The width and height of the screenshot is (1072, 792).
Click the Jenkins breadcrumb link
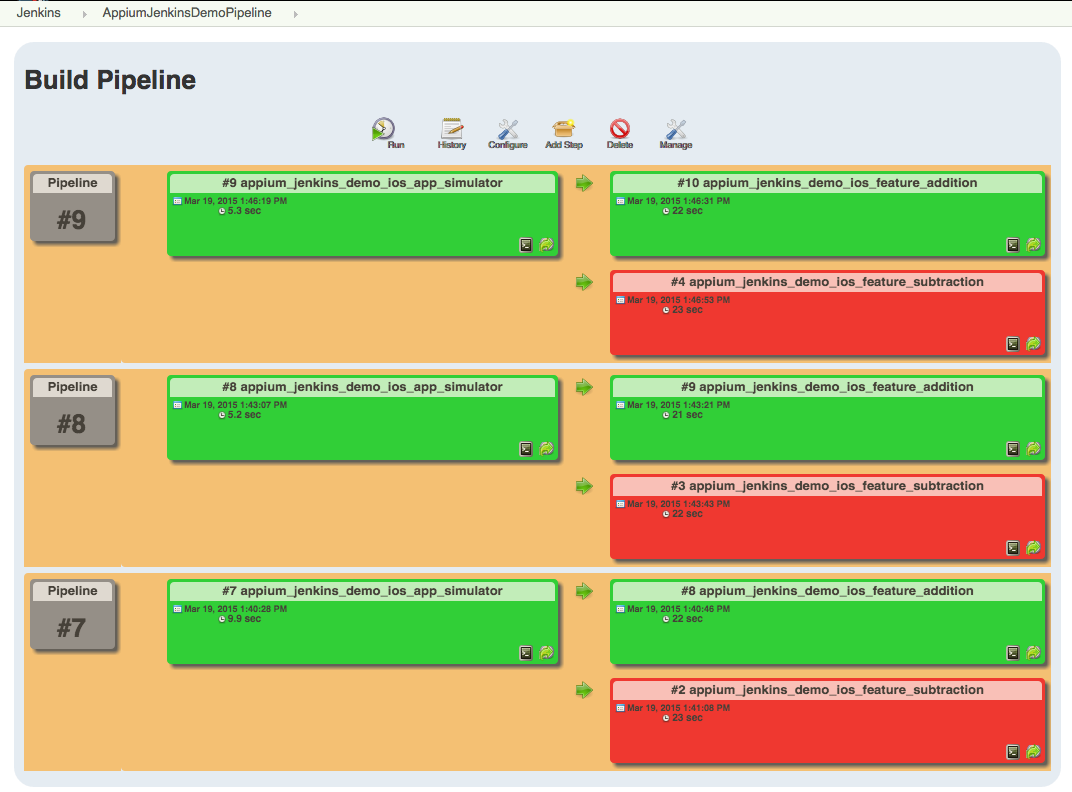pyautogui.click(x=38, y=13)
